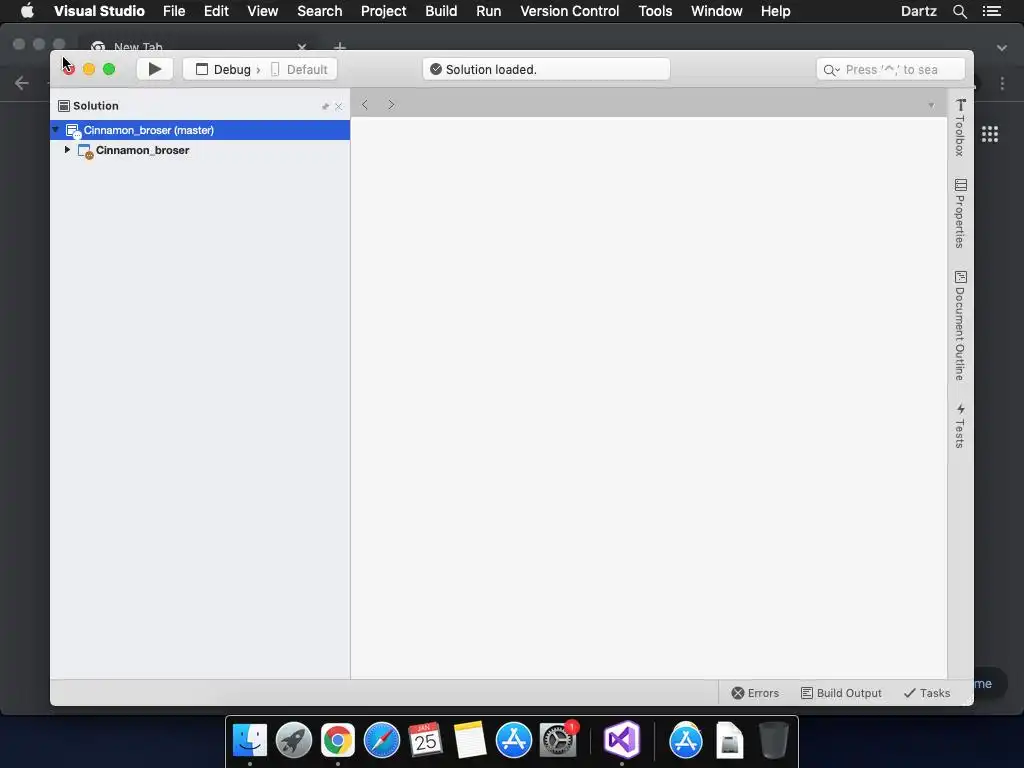The height and width of the screenshot is (768, 1024).
Task: Open the Apple menu
Action: click(27, 11)
